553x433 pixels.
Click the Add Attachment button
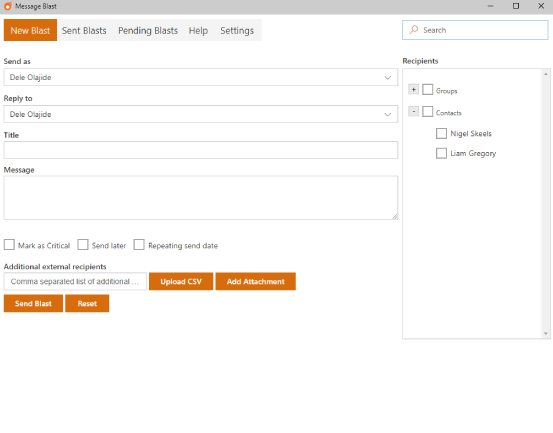coord(255,281)
